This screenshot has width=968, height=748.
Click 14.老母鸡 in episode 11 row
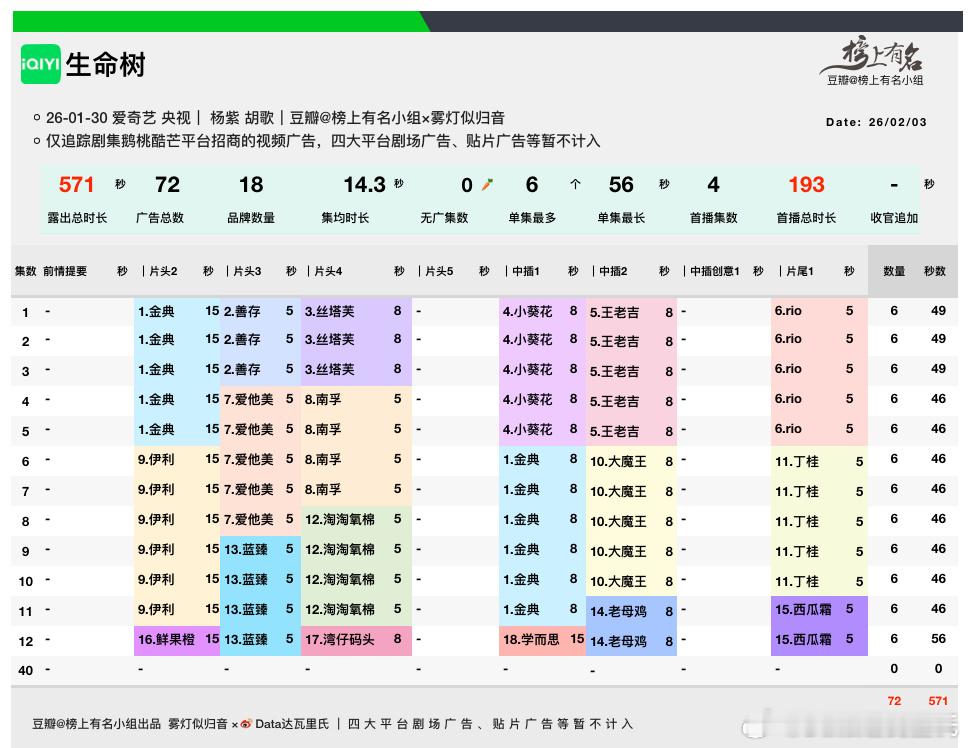point(619,611)
